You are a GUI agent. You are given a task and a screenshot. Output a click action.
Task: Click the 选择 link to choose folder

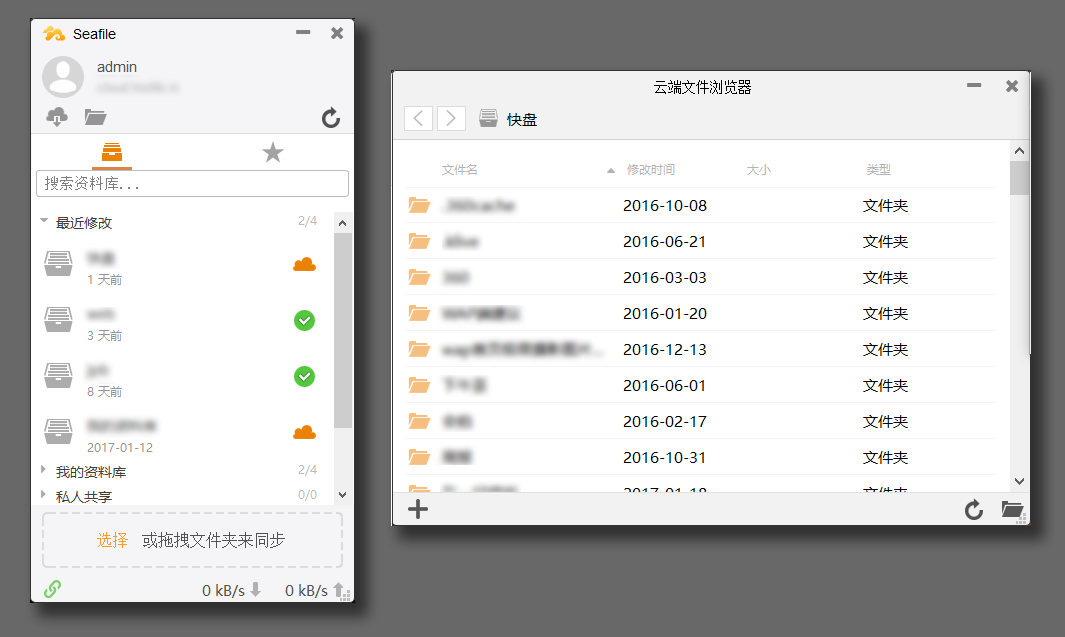pos(112,540)
